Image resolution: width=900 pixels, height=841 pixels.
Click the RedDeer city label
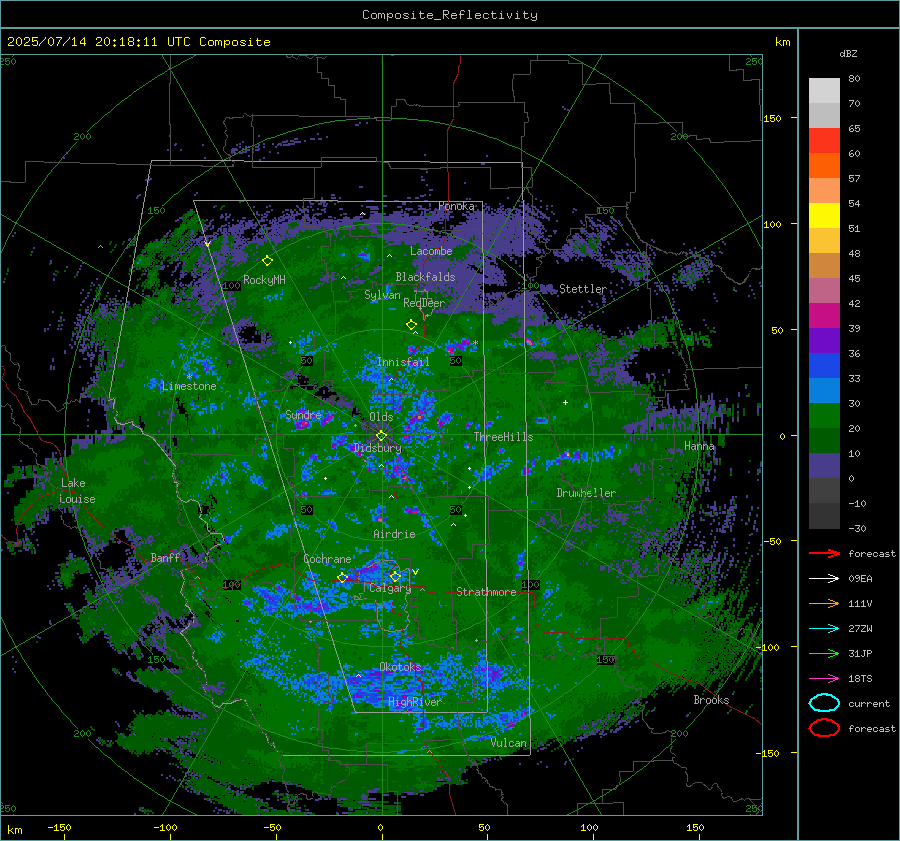424,303
